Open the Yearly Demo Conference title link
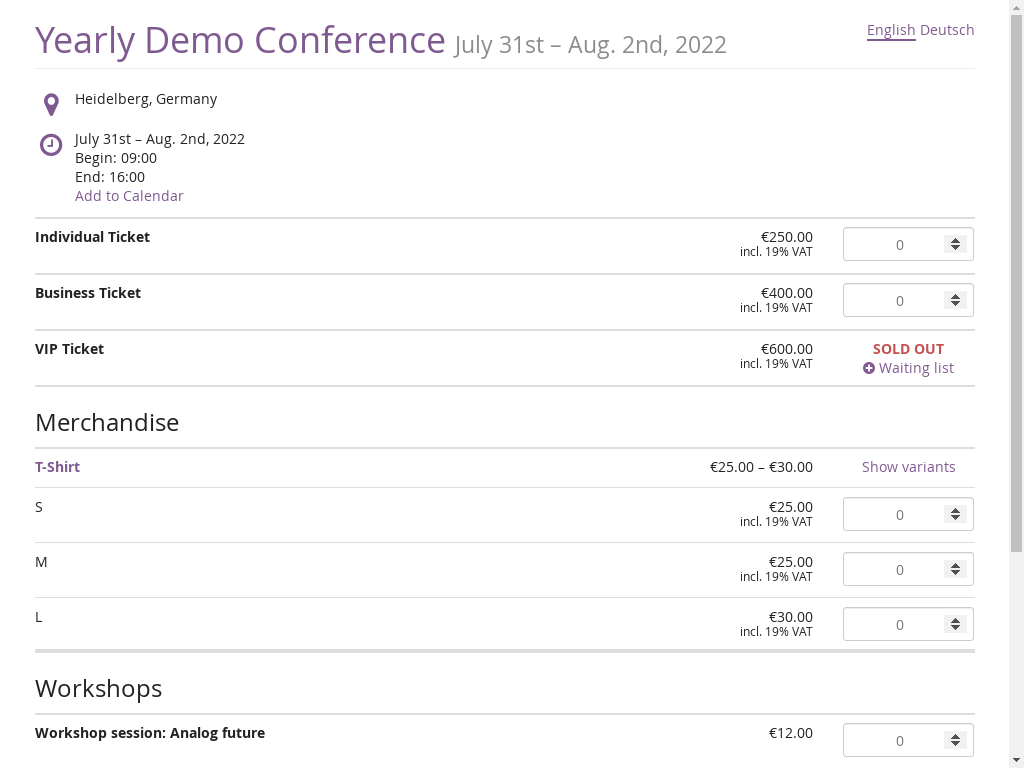 click(x=240, y=40)
